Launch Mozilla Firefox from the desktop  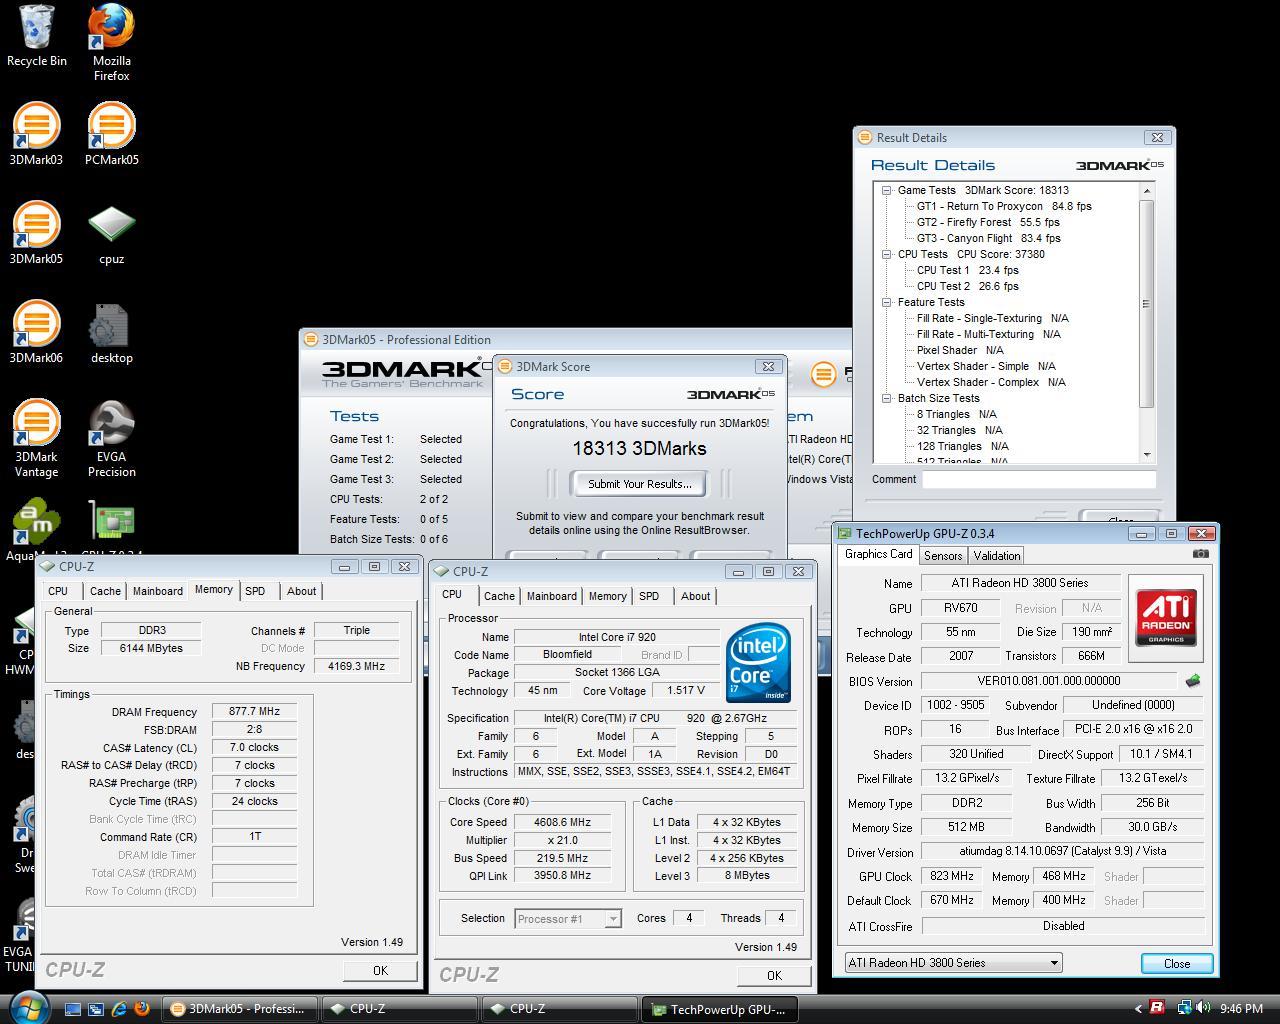[111, 42]
